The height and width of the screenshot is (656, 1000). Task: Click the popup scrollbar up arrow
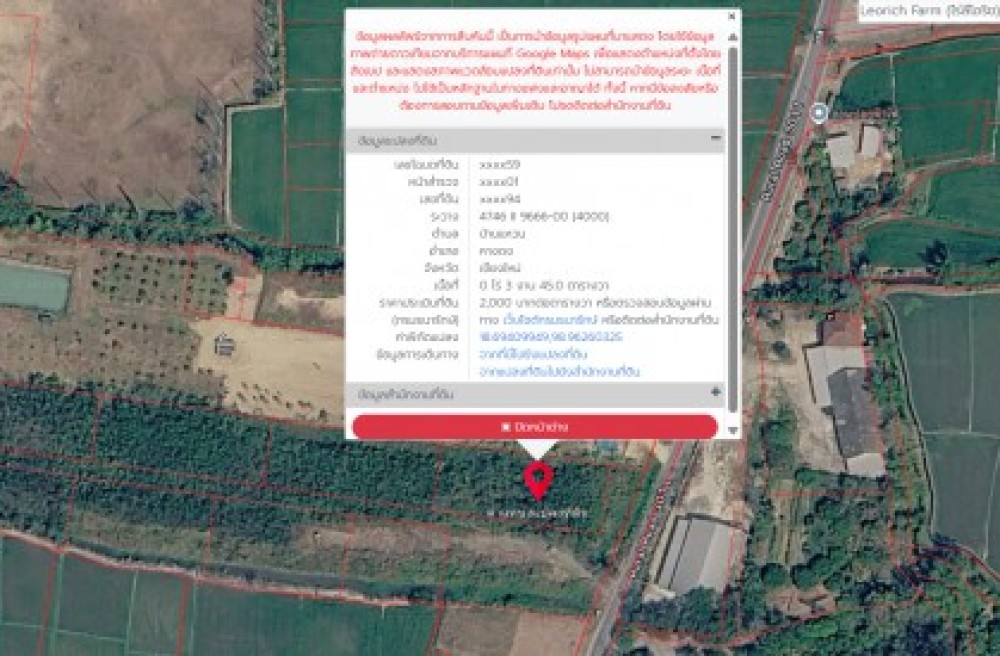coord(733,37)
